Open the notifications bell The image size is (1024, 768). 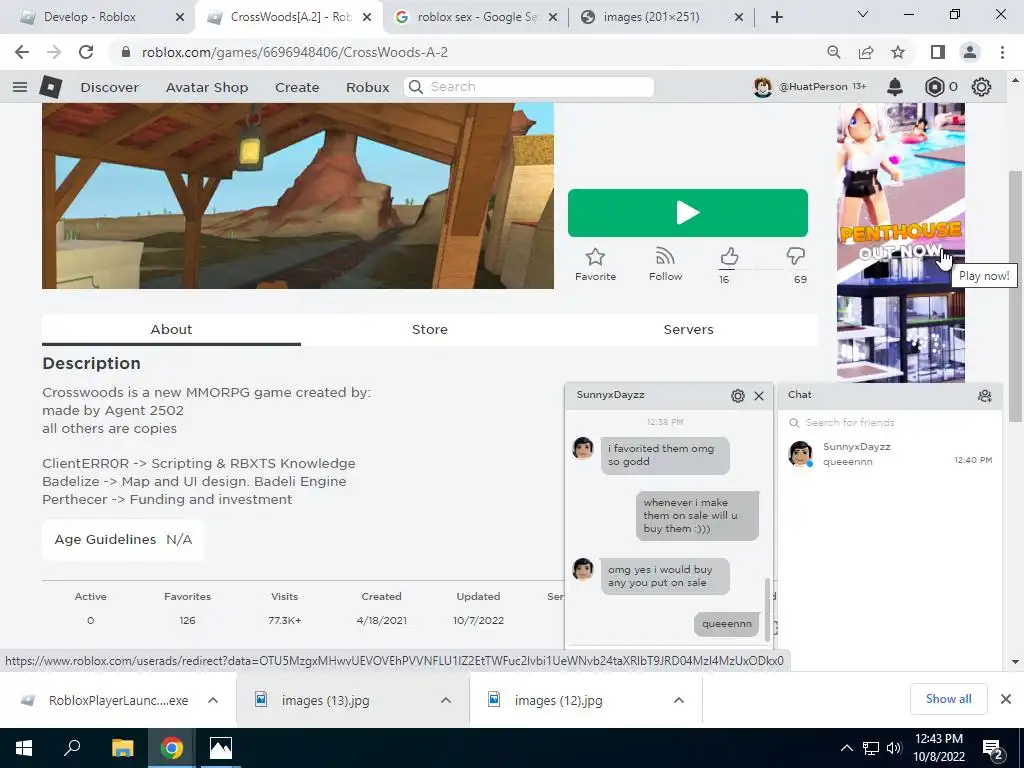895,87
